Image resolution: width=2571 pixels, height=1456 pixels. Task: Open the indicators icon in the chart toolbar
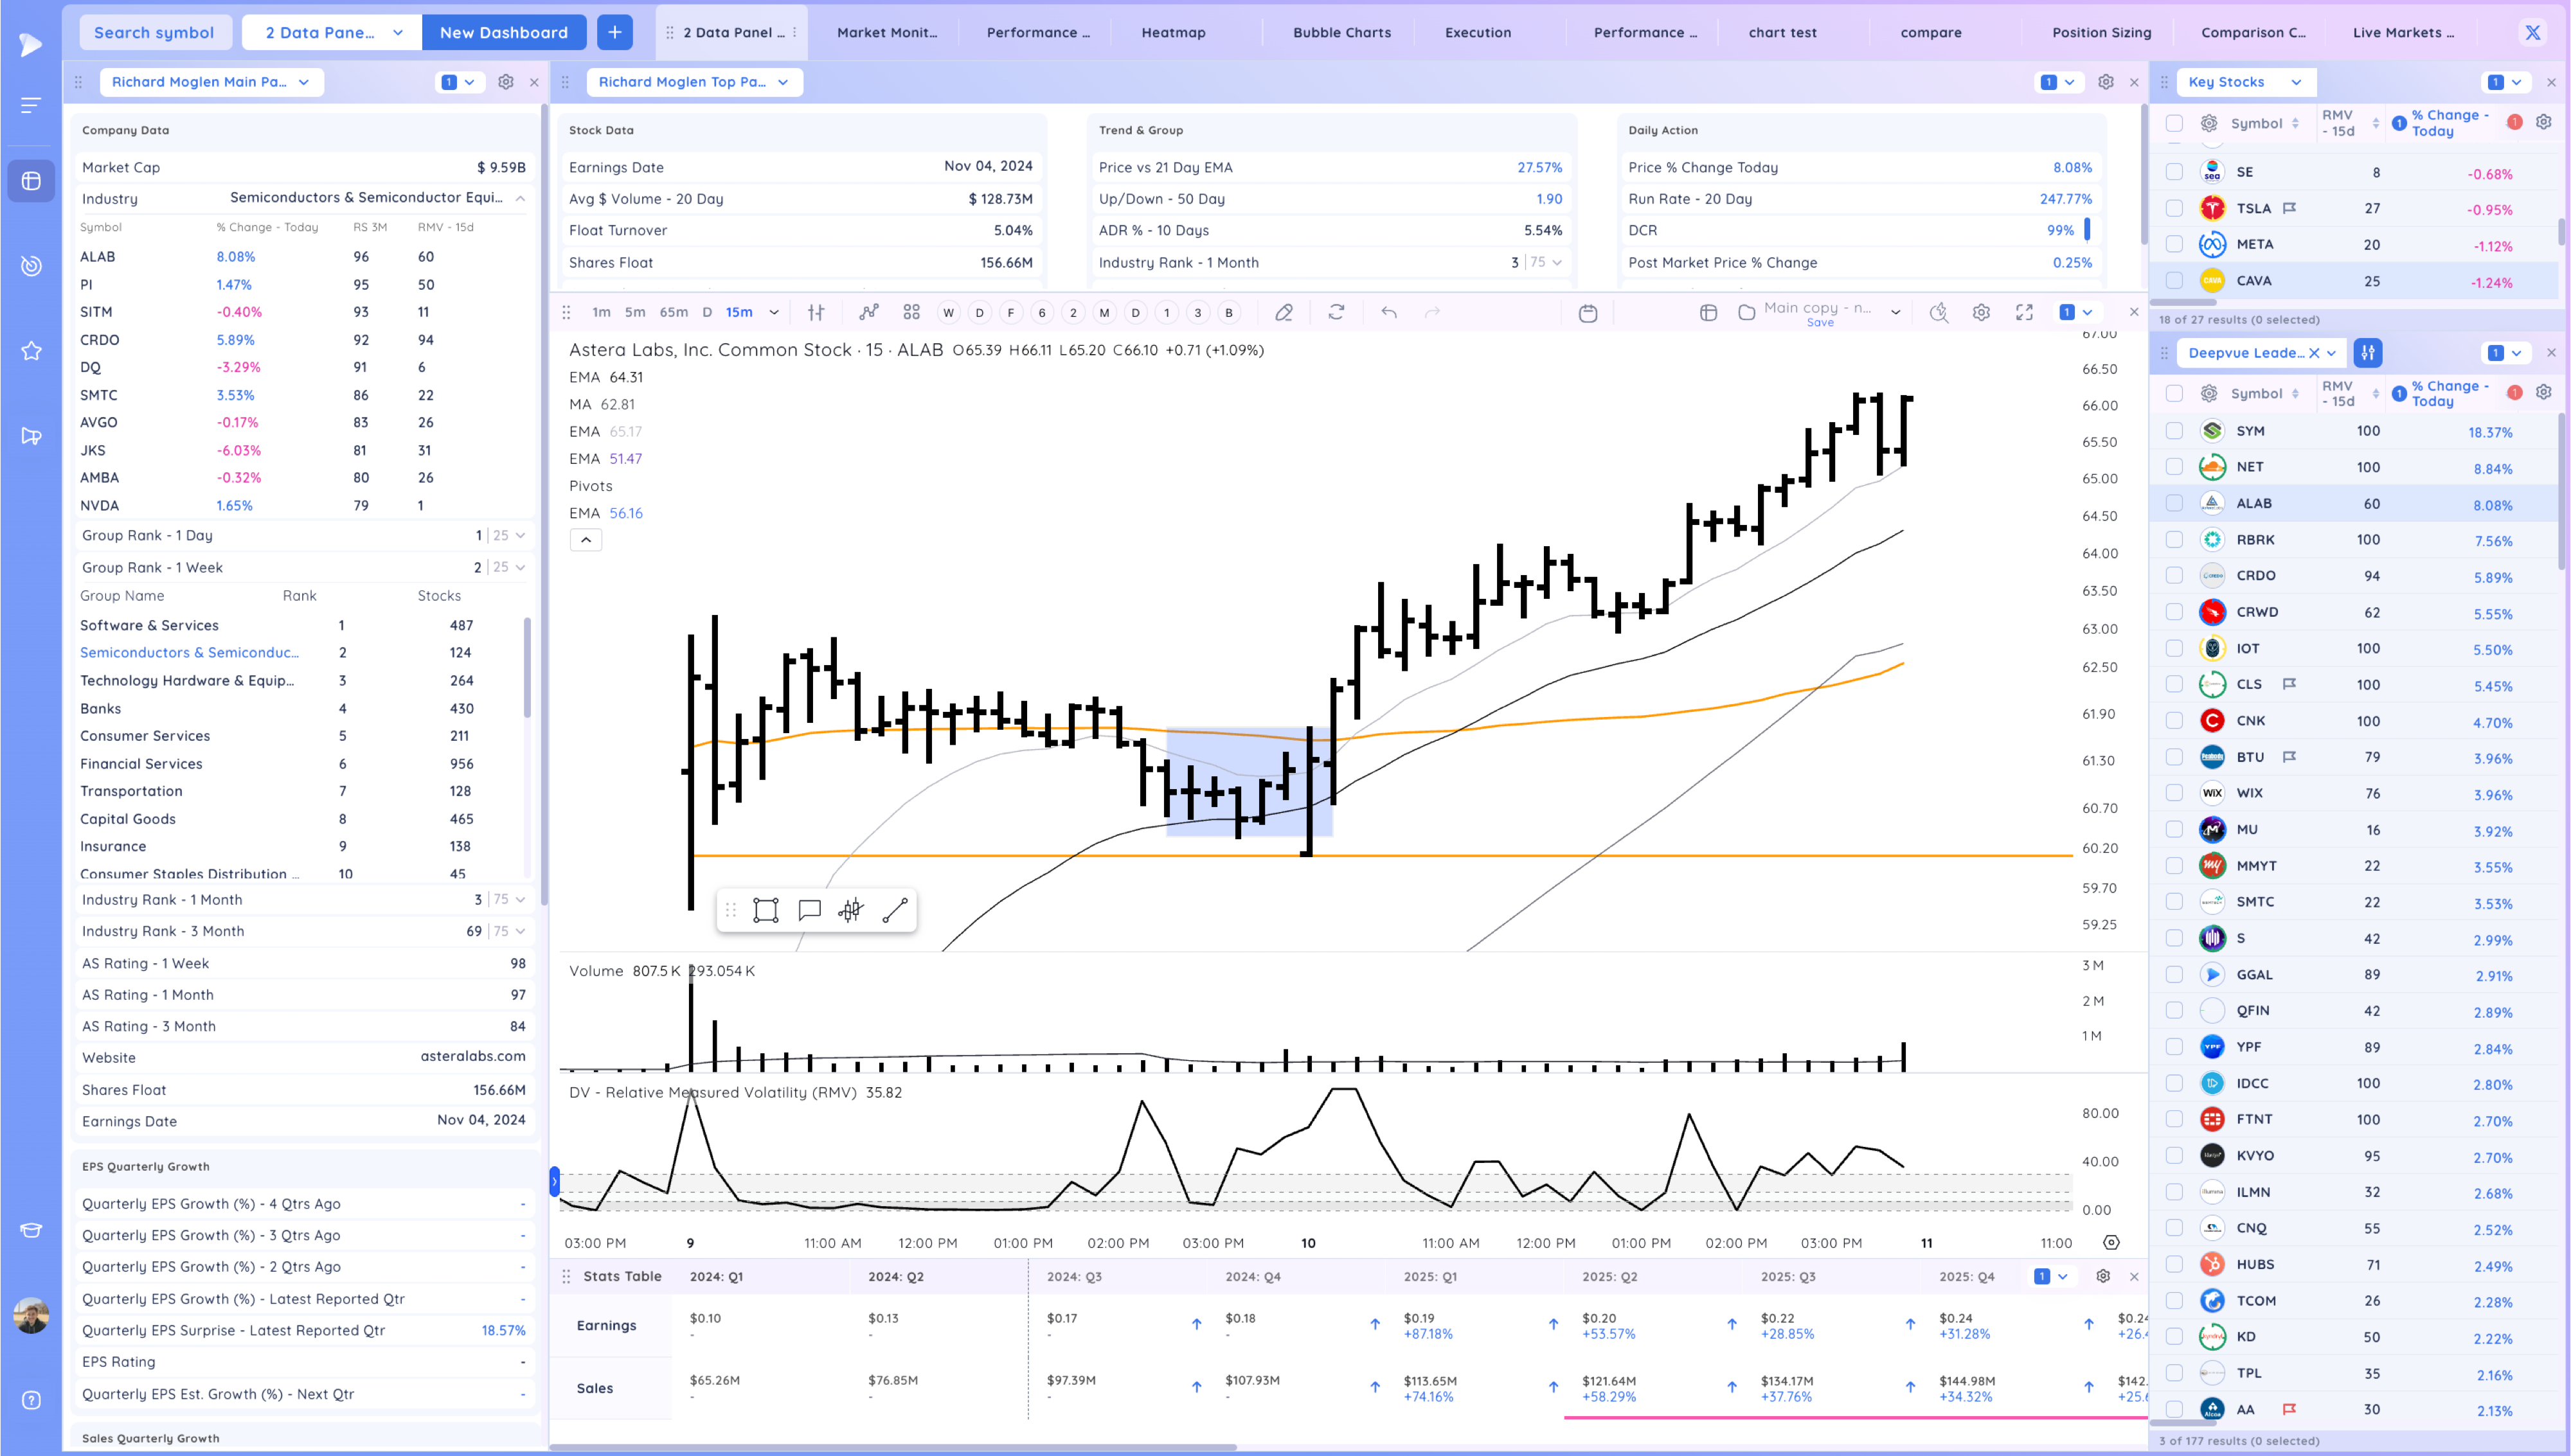tap(869, 313)
